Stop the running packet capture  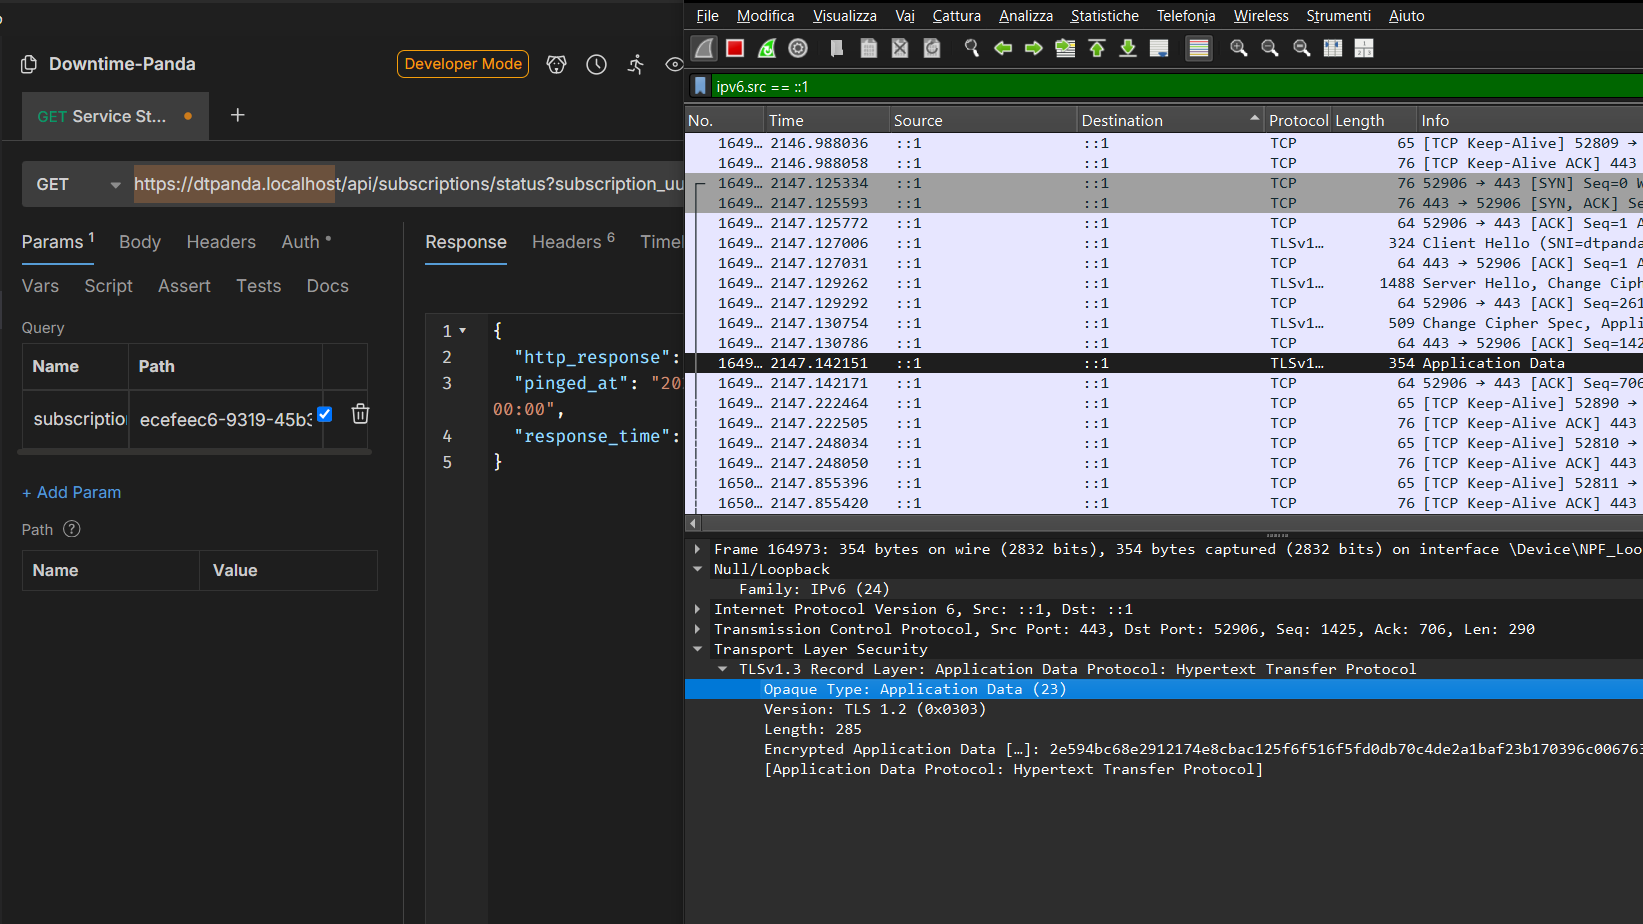coord(735,48)
